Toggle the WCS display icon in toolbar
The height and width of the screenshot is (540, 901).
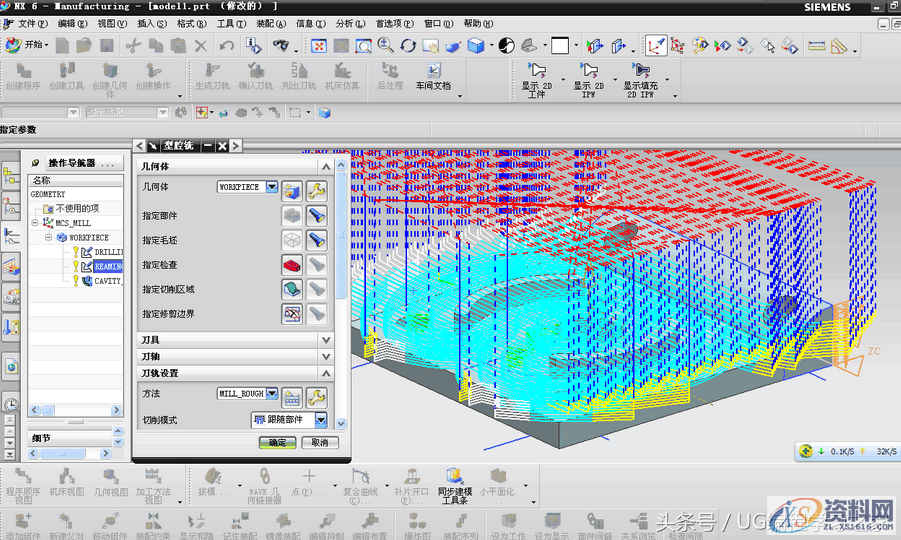pyautogui.click(x=655, y=46)
